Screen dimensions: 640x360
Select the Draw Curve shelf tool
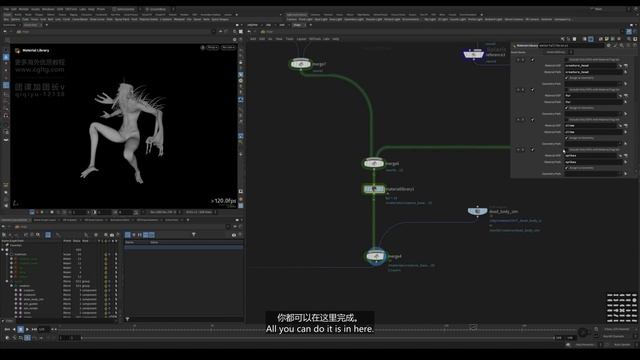coord(97,19)
